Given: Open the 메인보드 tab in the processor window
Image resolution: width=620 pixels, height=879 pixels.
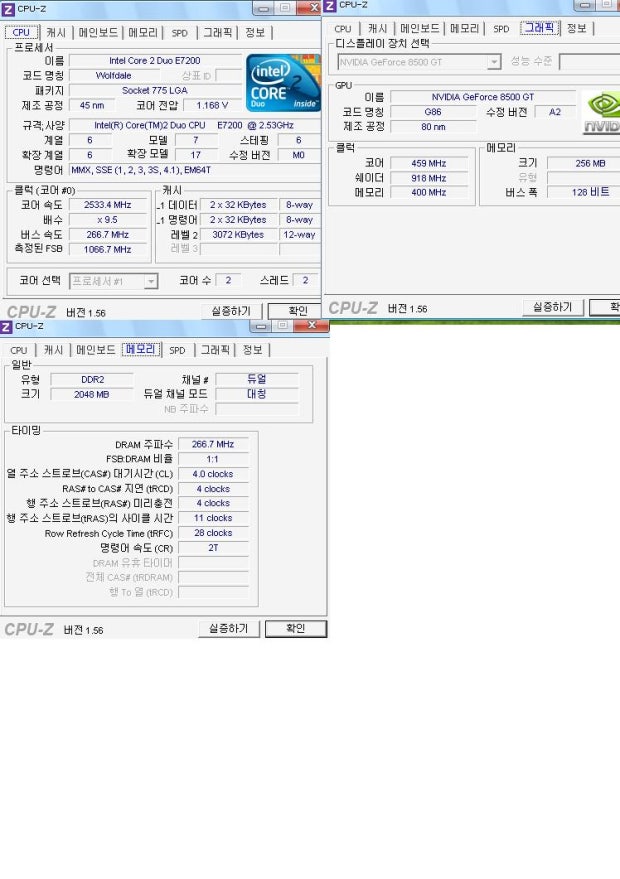Looking at the screenshot, I should click(x=98, y=33).
